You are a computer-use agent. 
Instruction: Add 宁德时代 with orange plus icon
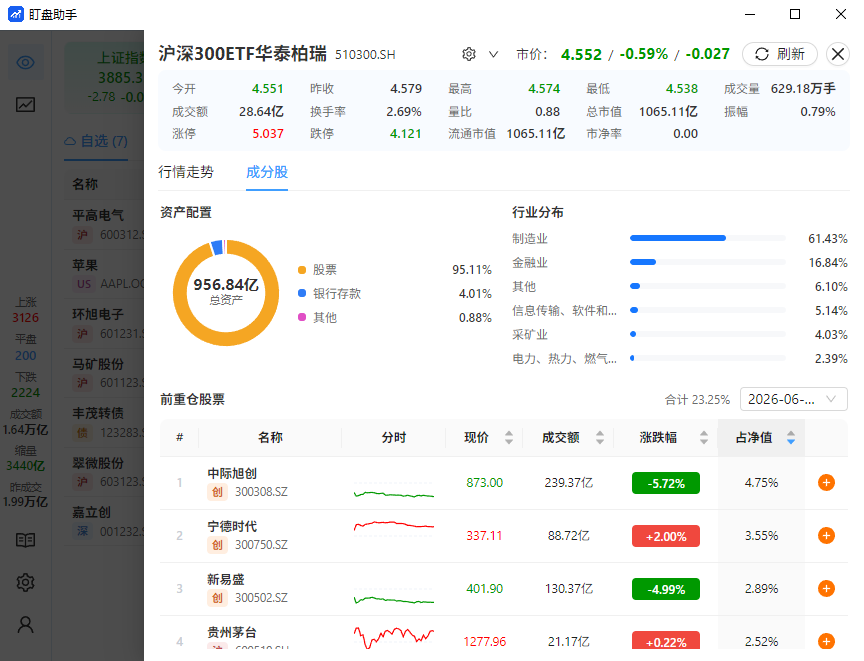[826, 535]
